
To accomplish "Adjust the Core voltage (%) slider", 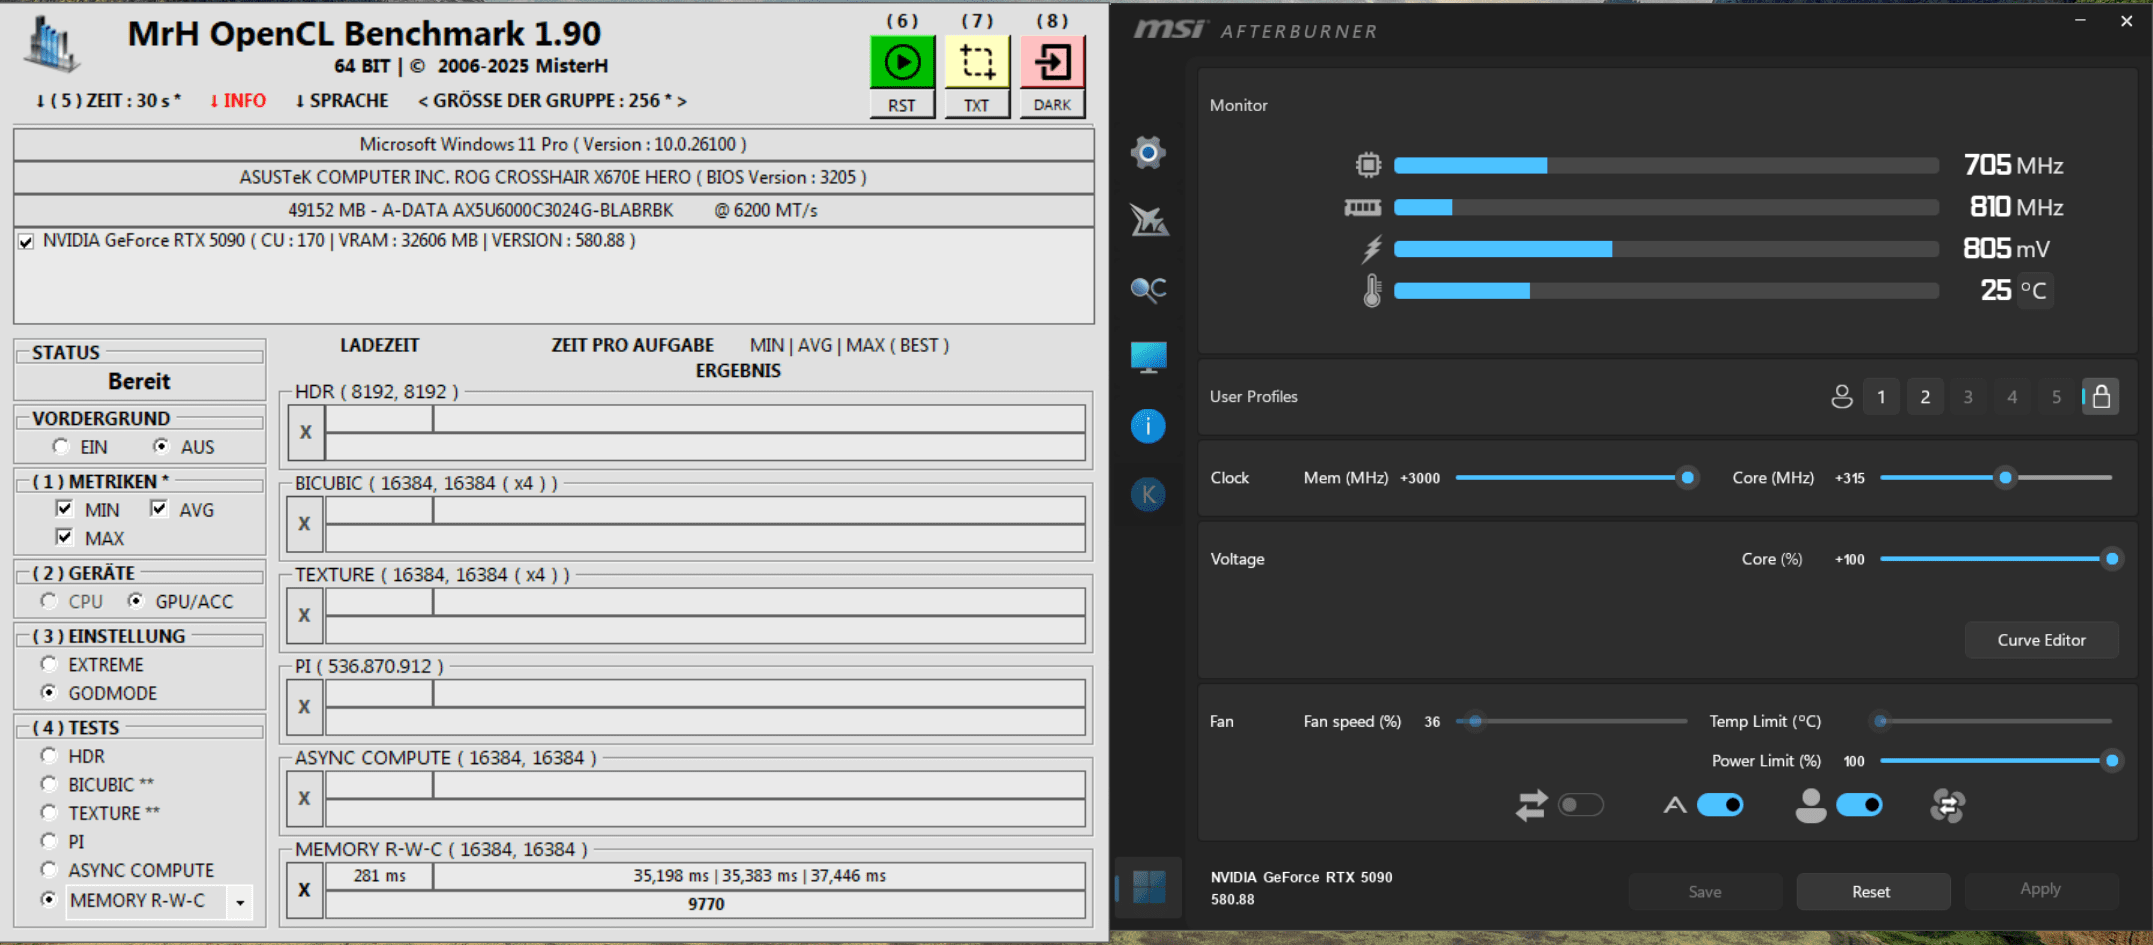I will [x=2111, y=559].
